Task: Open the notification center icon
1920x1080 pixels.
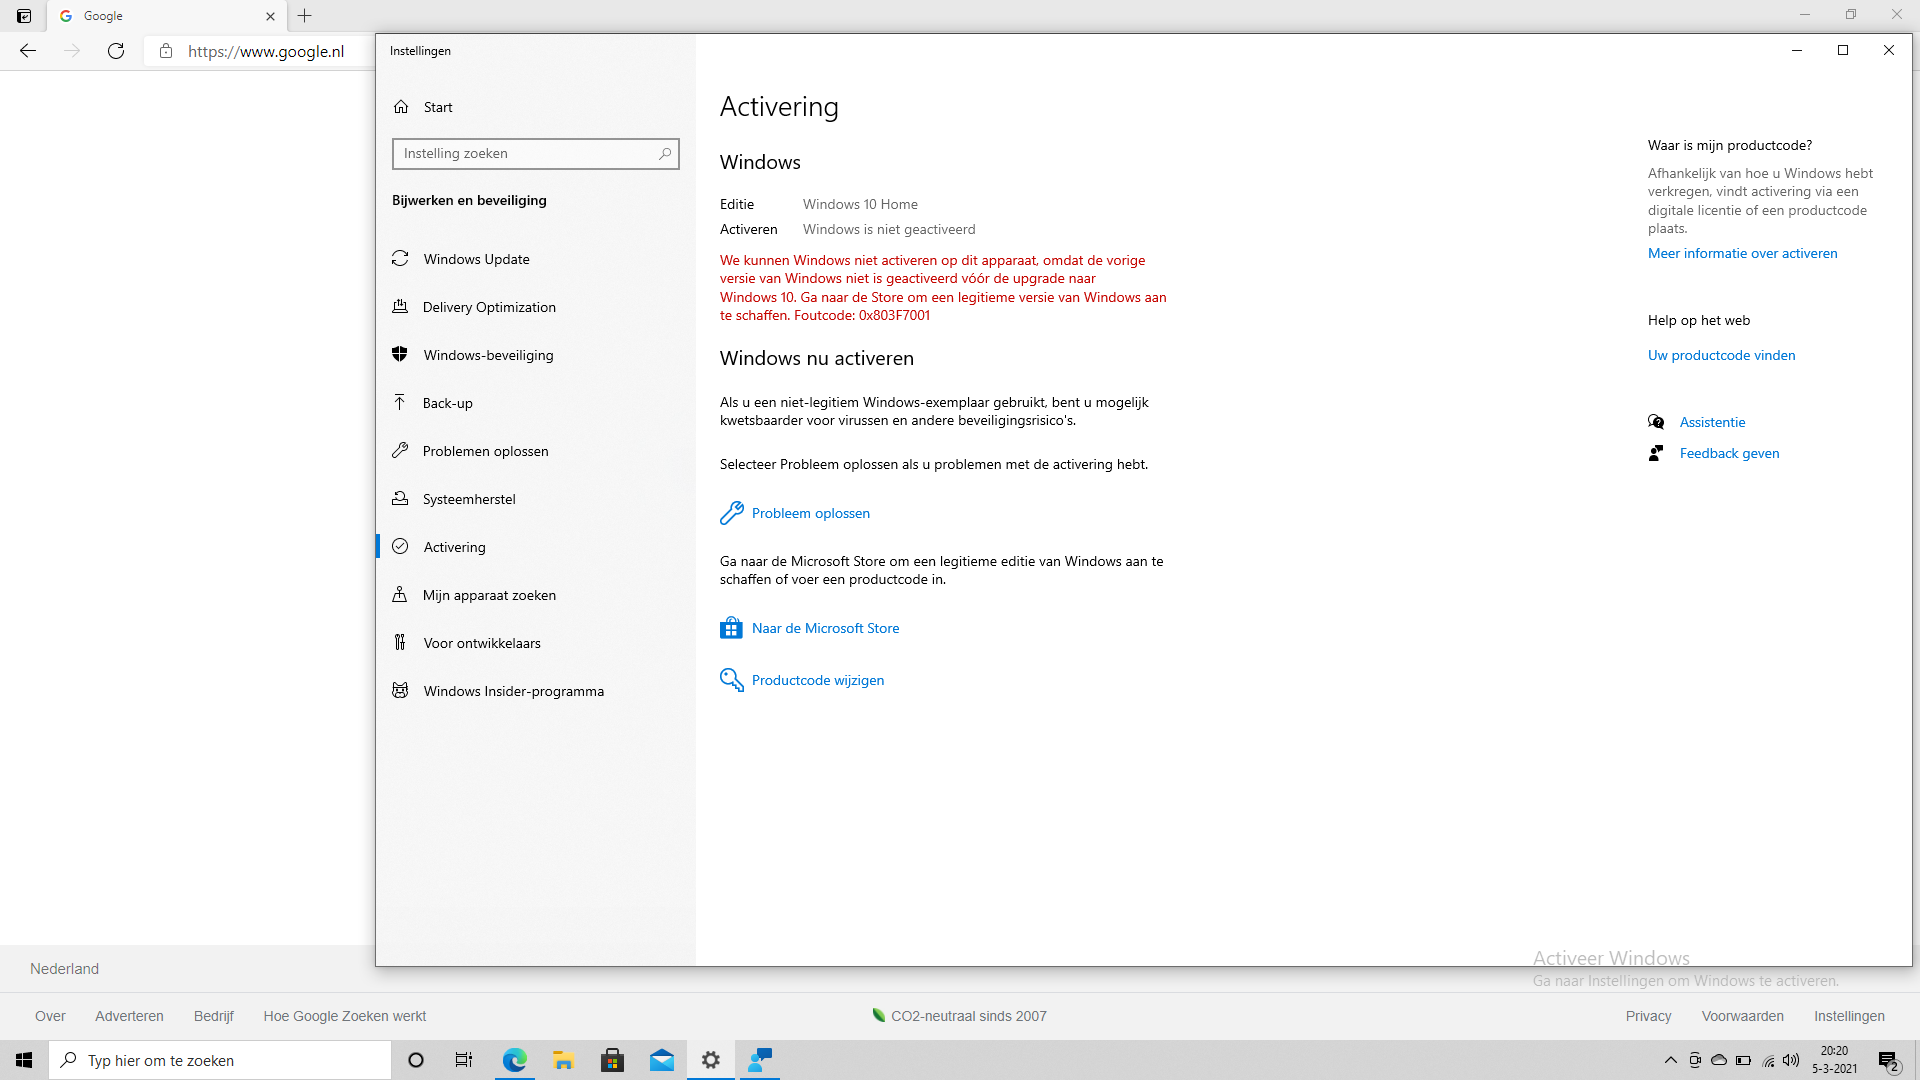Action: (1889, 1061)
